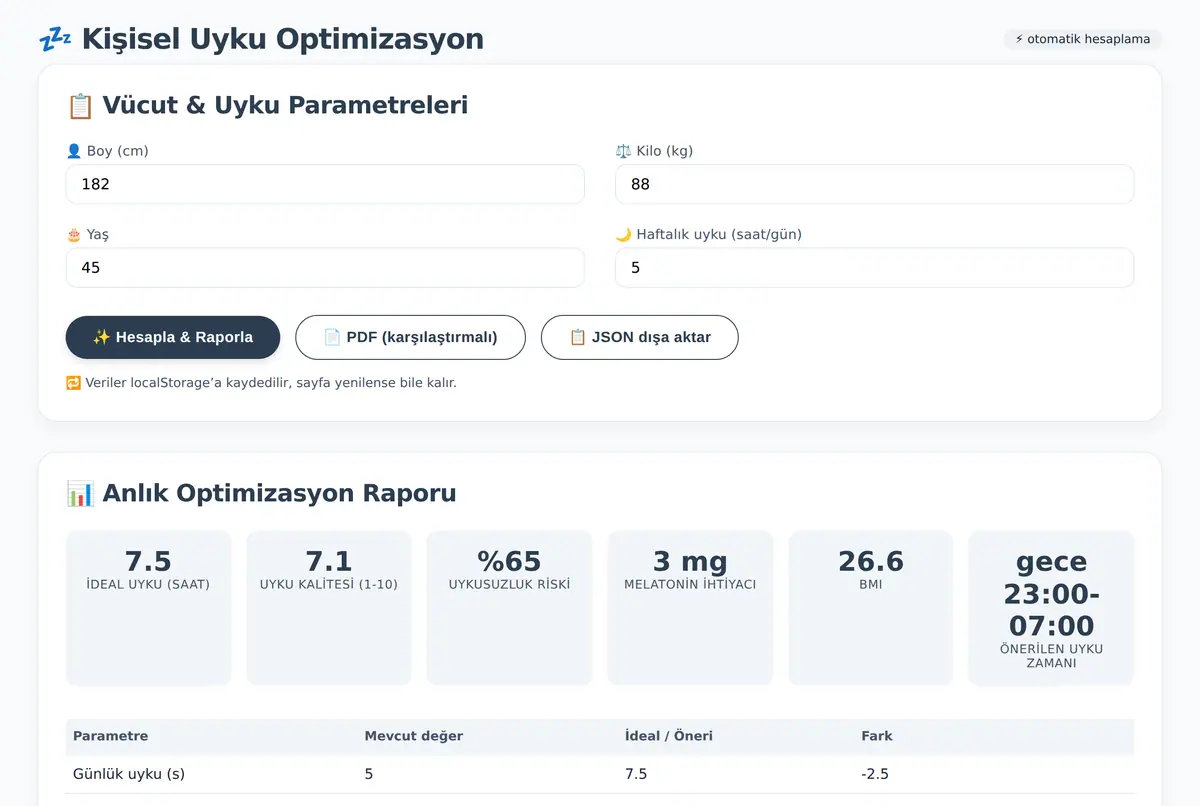The image size is (1200, 806).
Task: Click the birthday cake icon next to Yaş
Action: click(x=73, y=234)
